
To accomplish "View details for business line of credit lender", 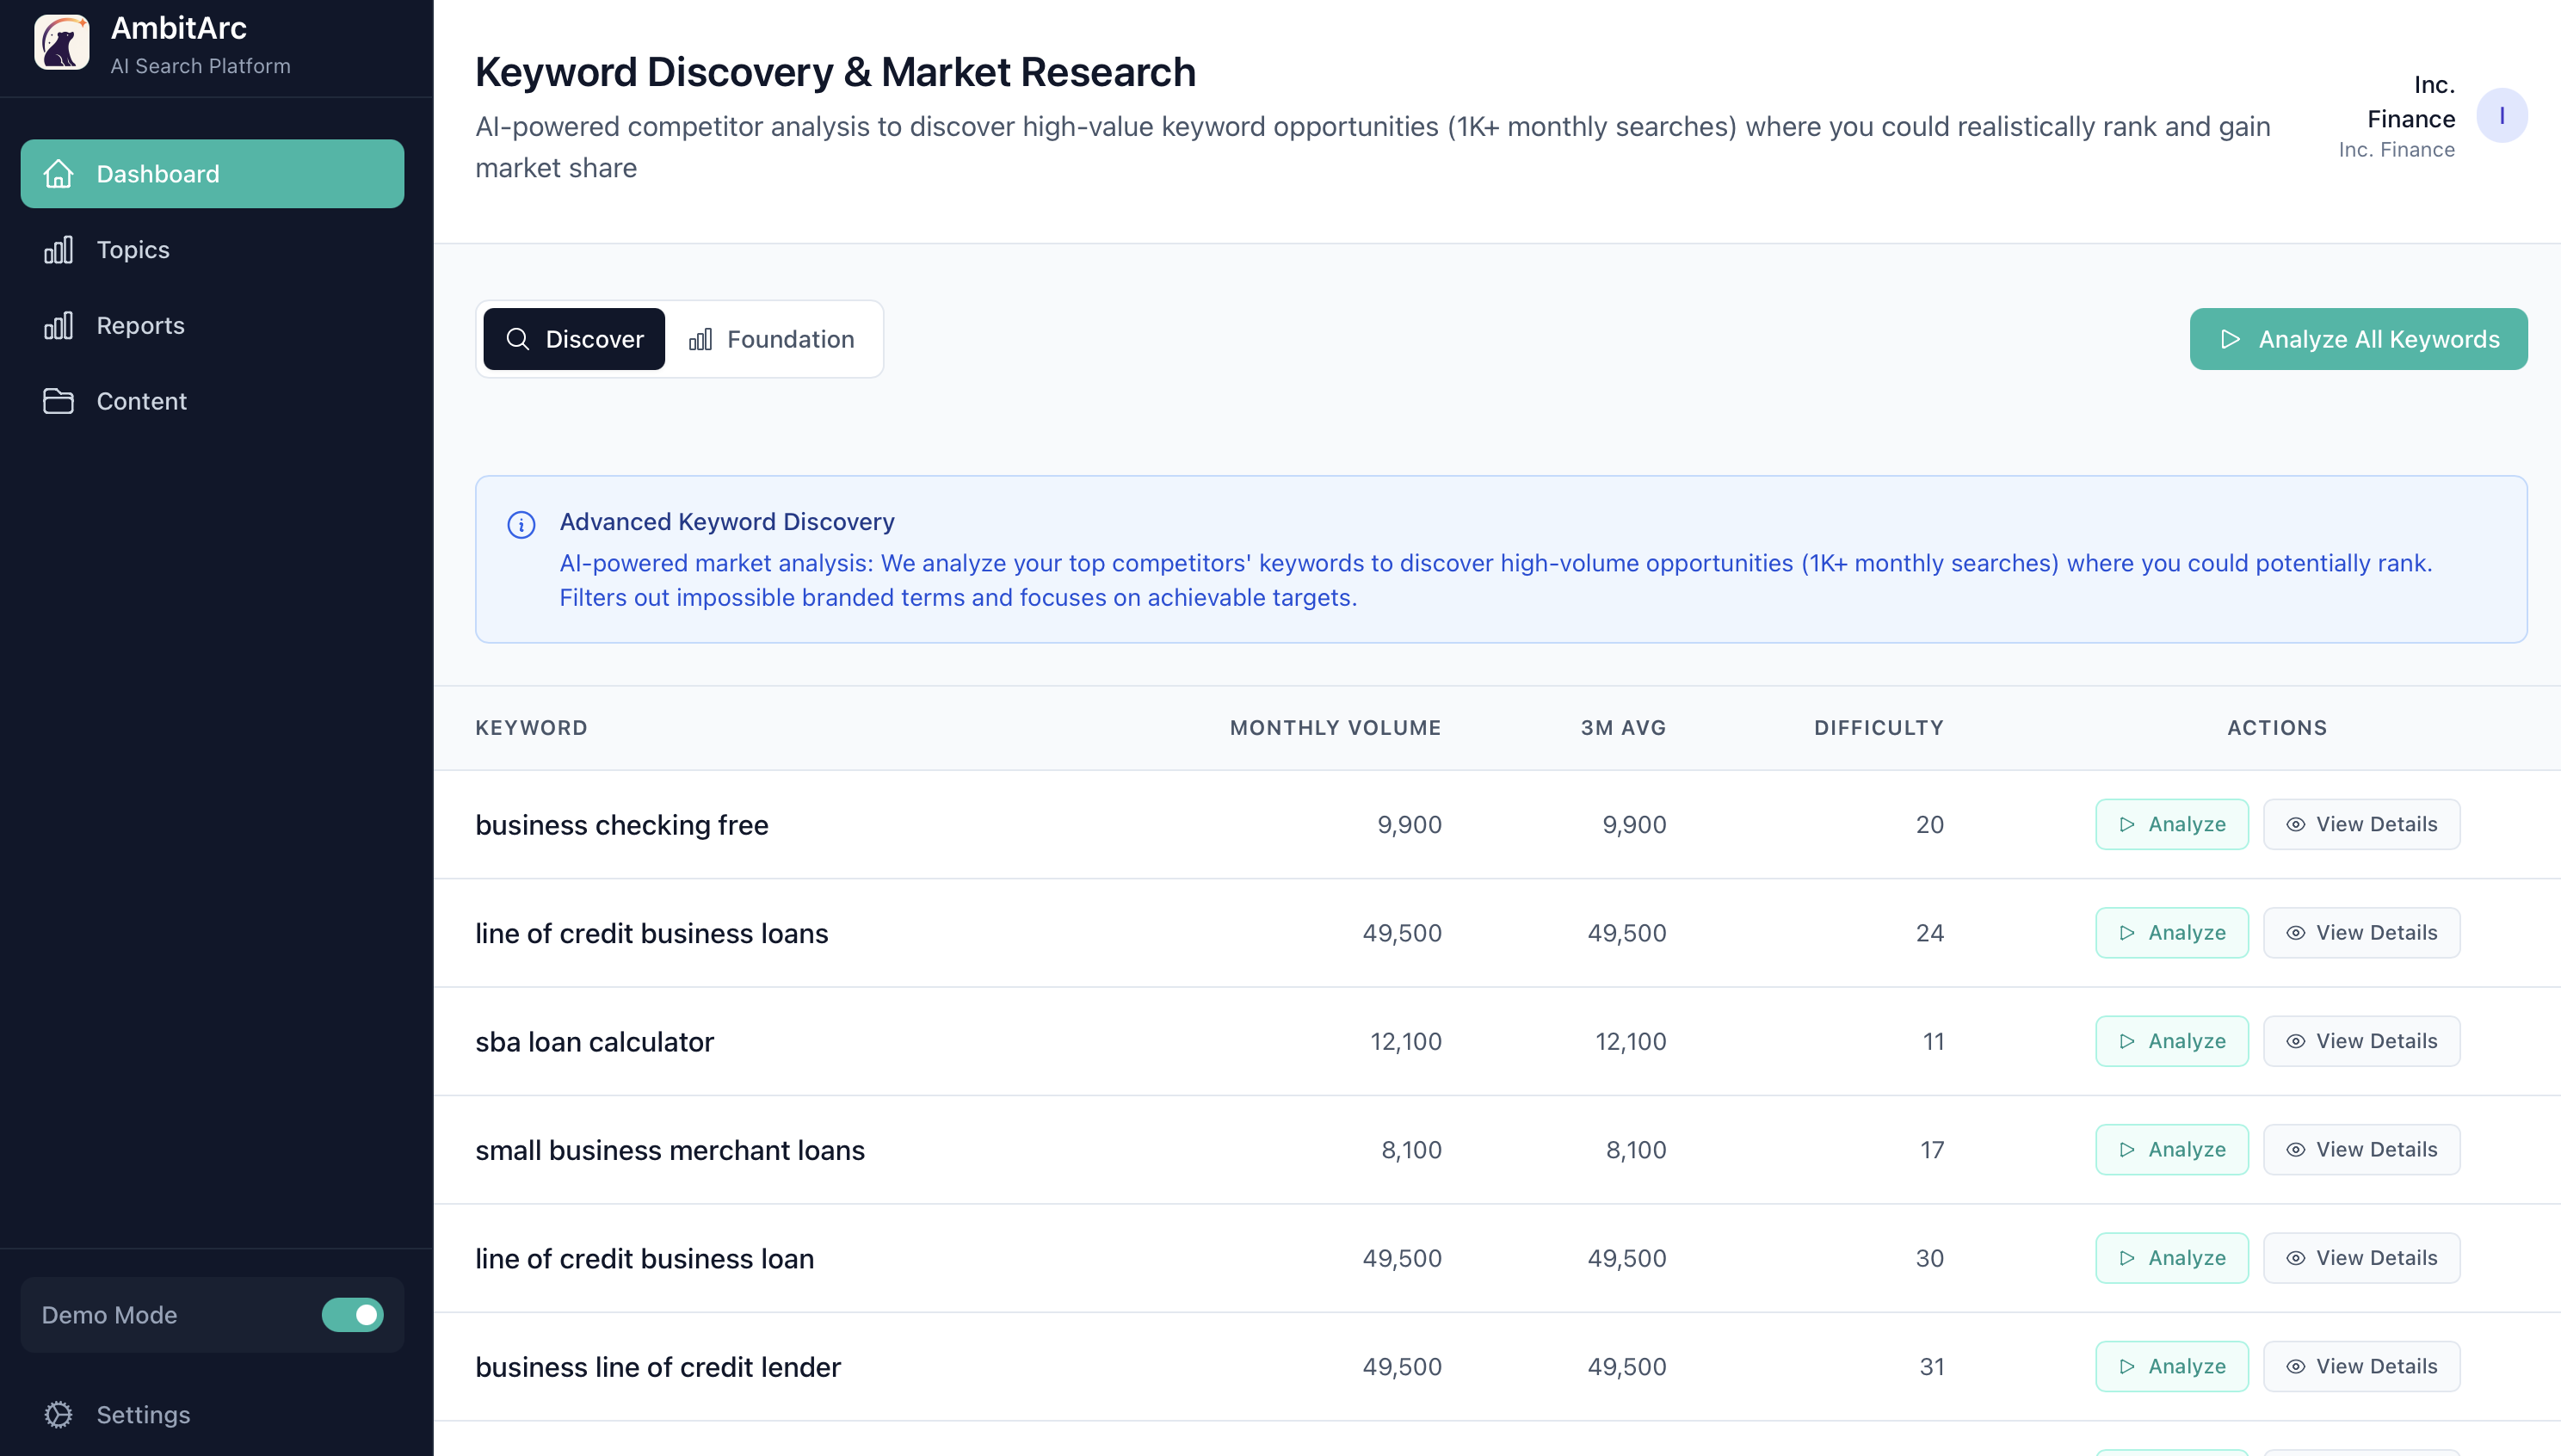I will [2361, 1366].
